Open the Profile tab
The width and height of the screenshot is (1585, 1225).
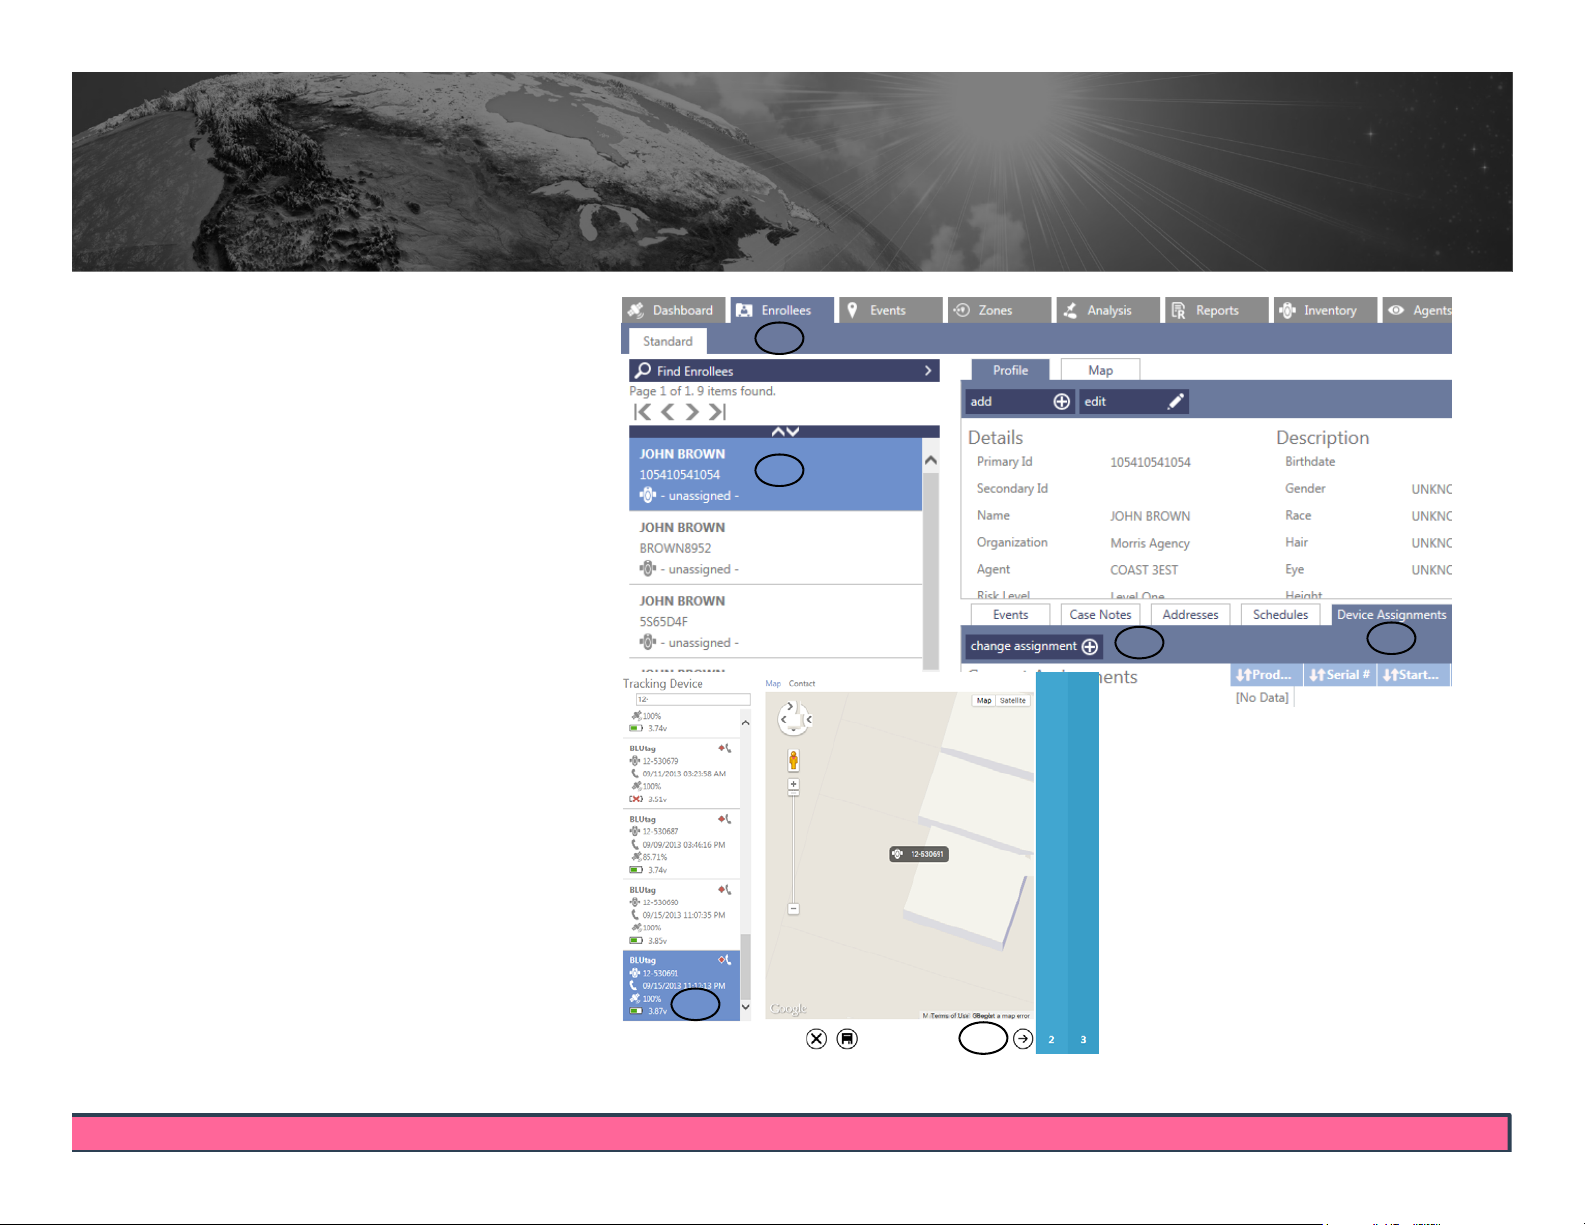tap(1010, 370)
